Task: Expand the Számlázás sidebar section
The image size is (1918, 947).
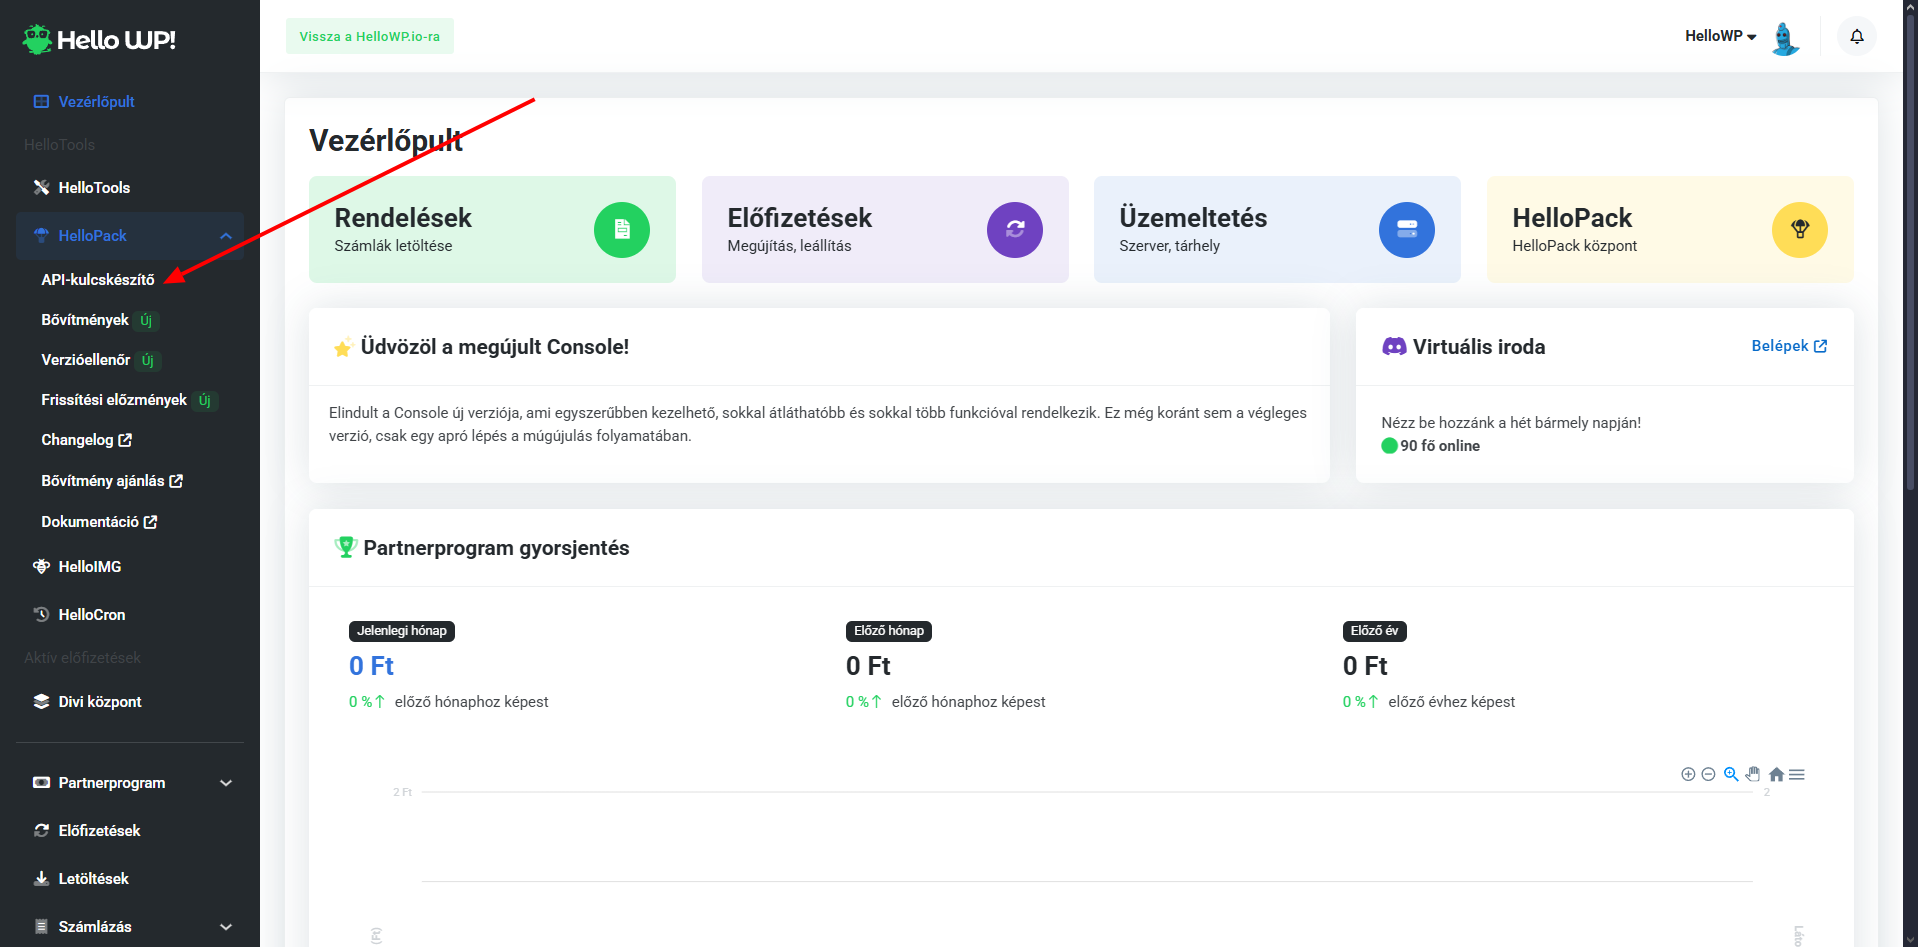Action: click(226, 927)
